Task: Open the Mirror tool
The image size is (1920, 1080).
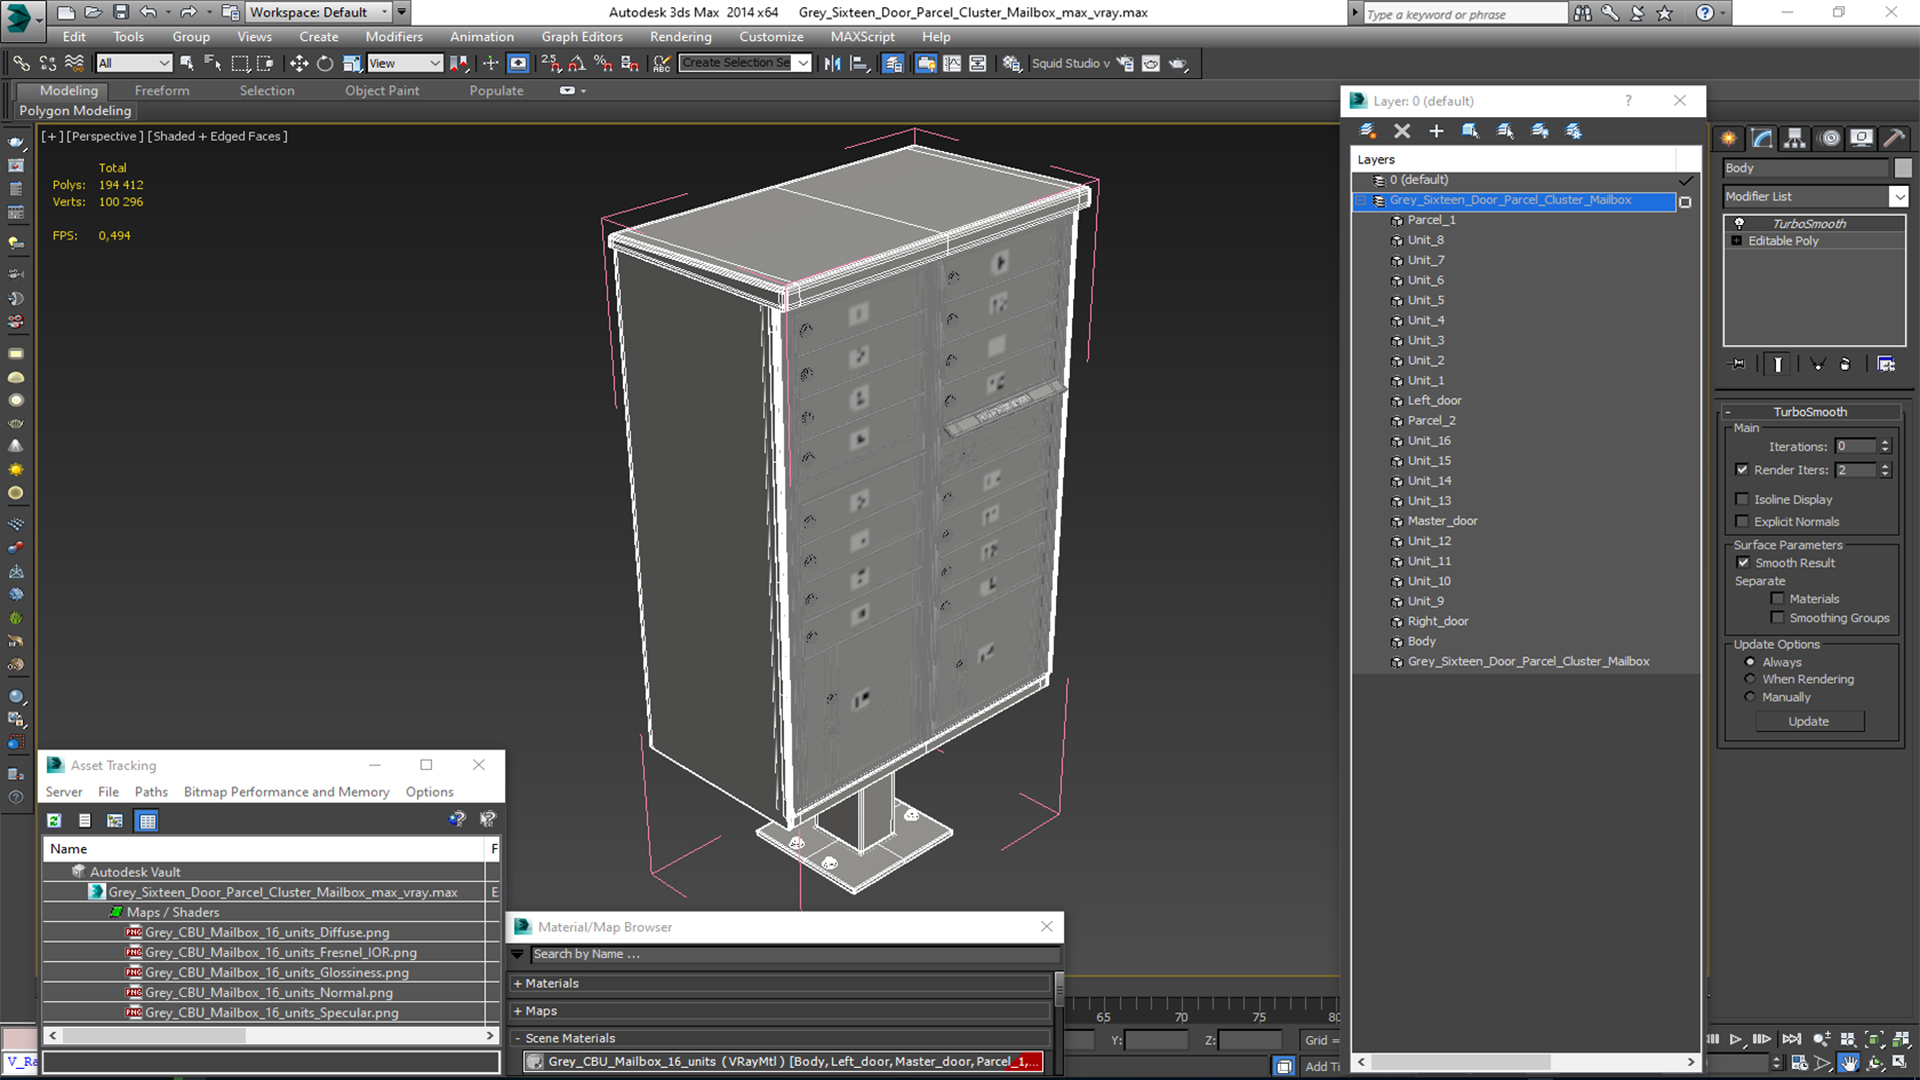Action: click(832, 63)
